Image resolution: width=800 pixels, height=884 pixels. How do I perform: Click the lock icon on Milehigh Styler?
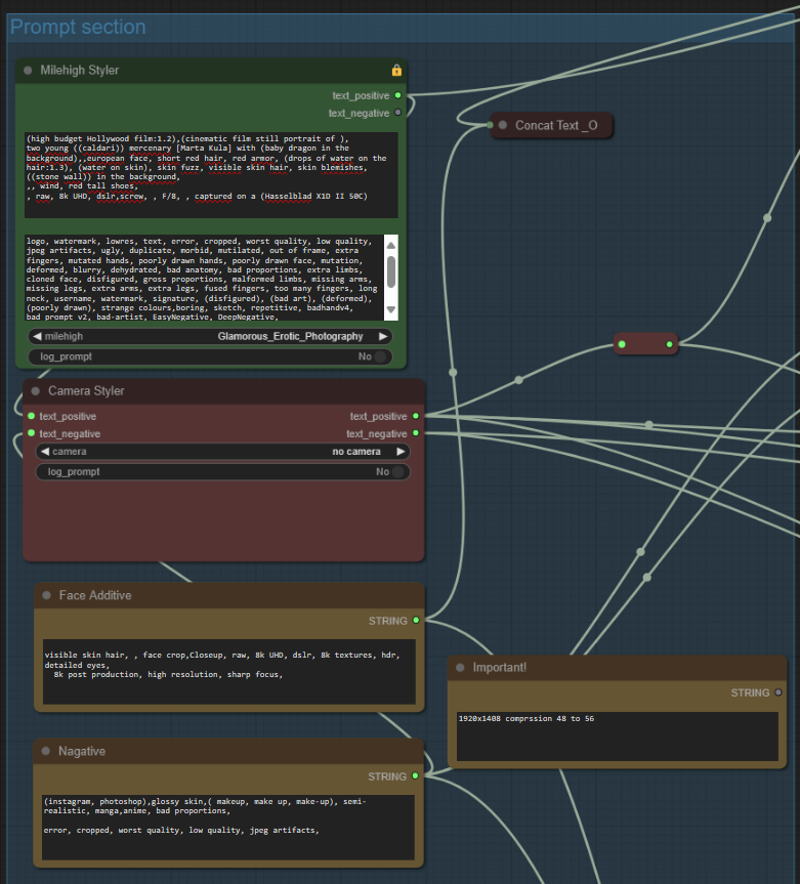tap(397, 70)
